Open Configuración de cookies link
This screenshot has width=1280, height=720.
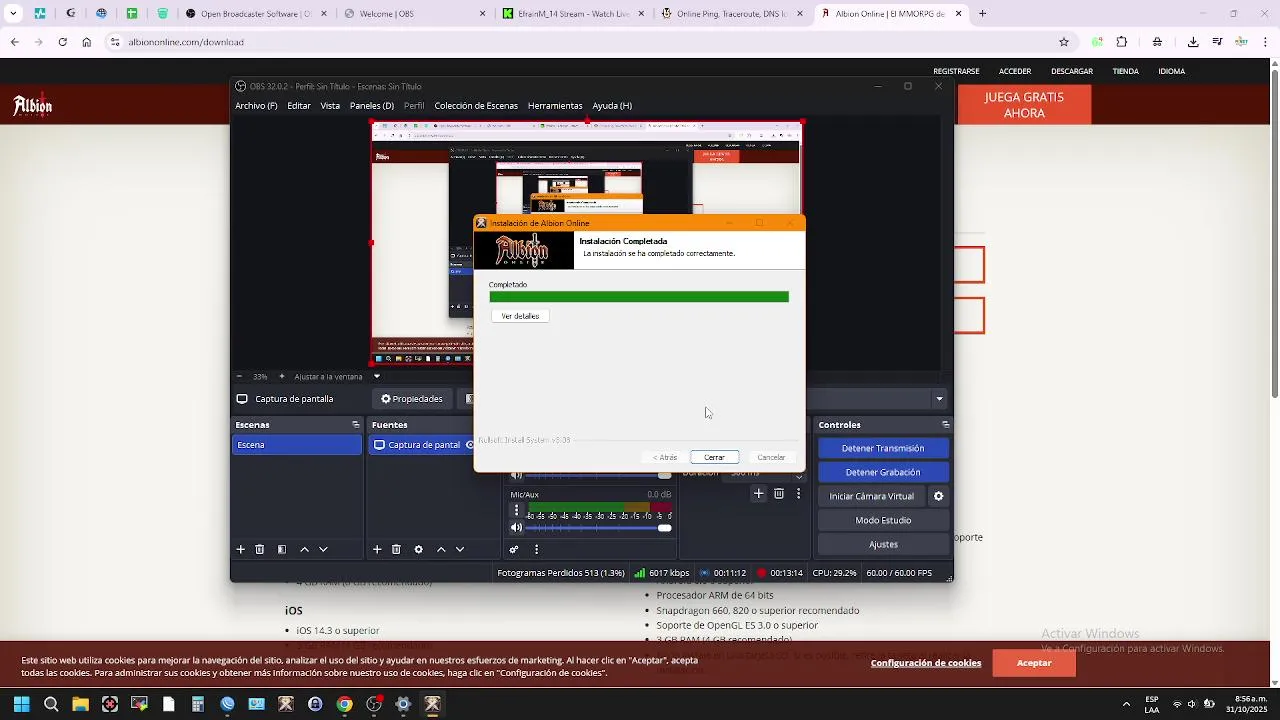coord(926,663)
